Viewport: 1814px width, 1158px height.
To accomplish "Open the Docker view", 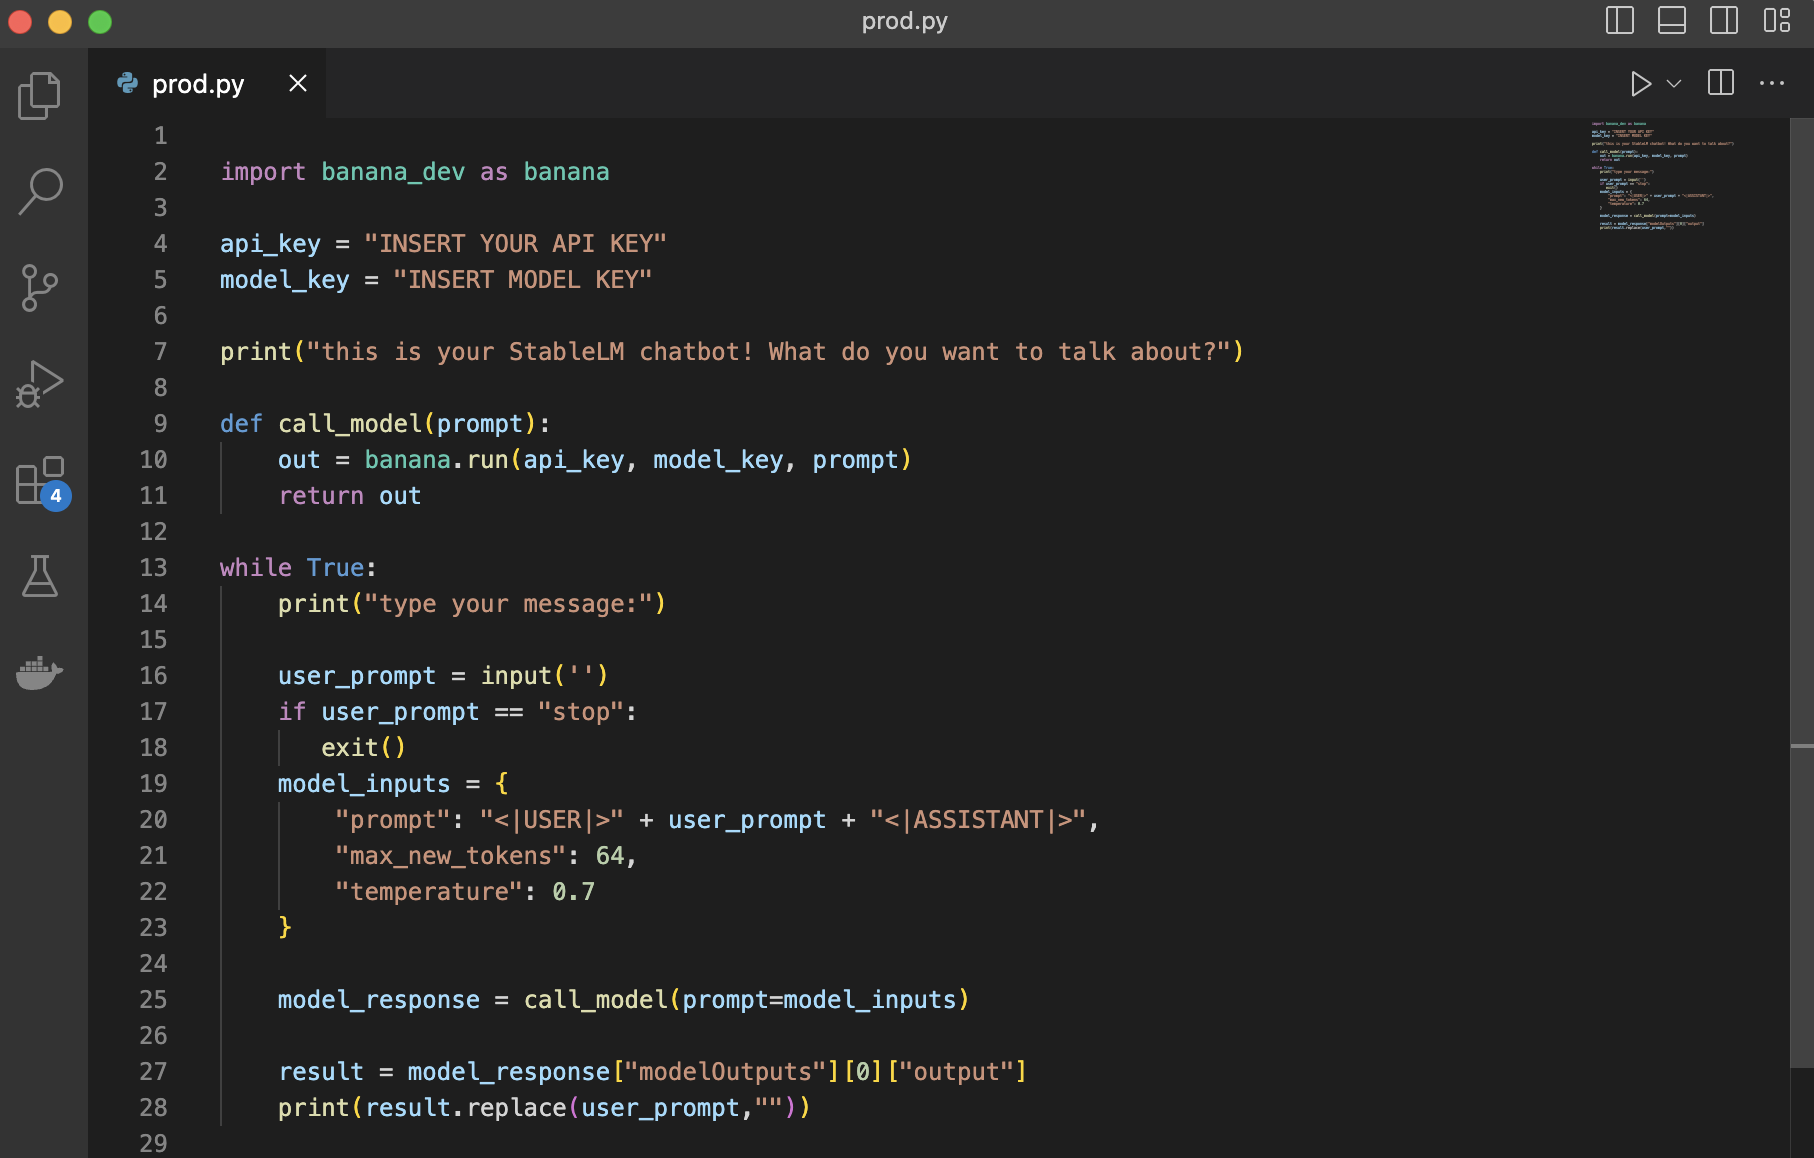I will tap(40, 672).
